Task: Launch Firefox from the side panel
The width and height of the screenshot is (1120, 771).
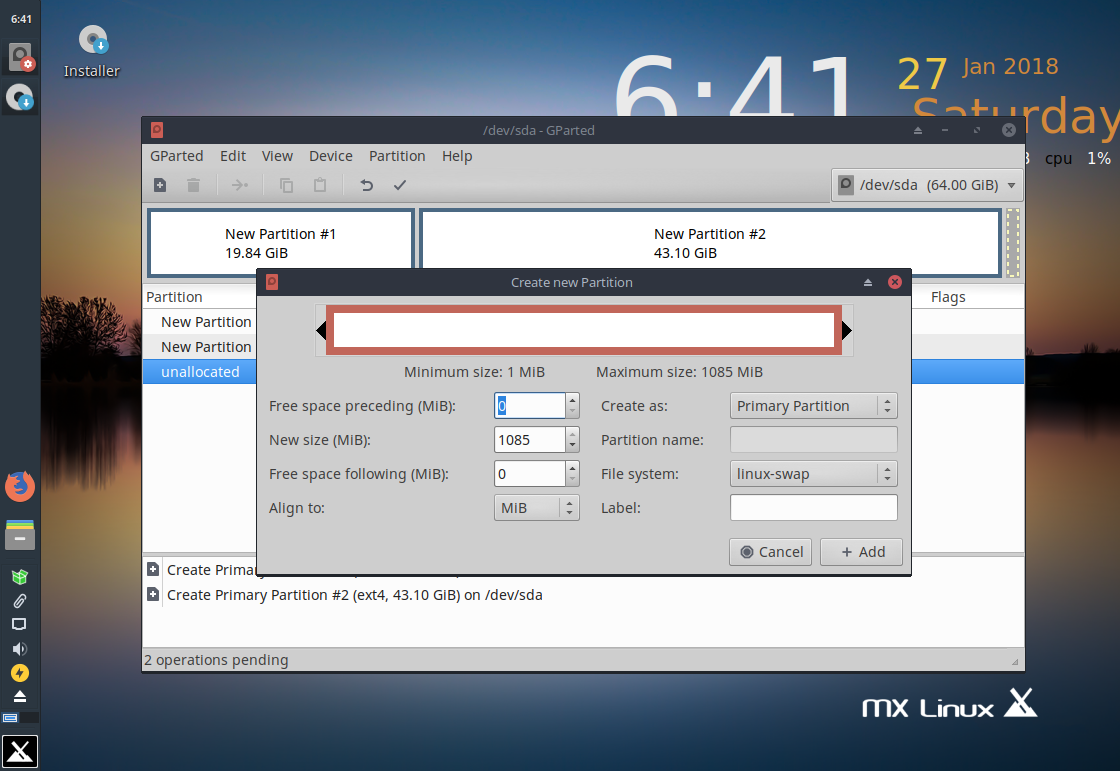Action: (x=20, y=486)
